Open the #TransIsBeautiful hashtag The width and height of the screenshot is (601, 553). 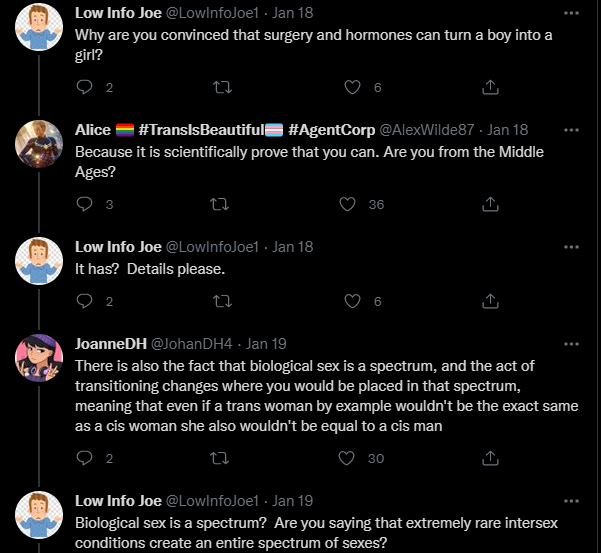[201, 130]
